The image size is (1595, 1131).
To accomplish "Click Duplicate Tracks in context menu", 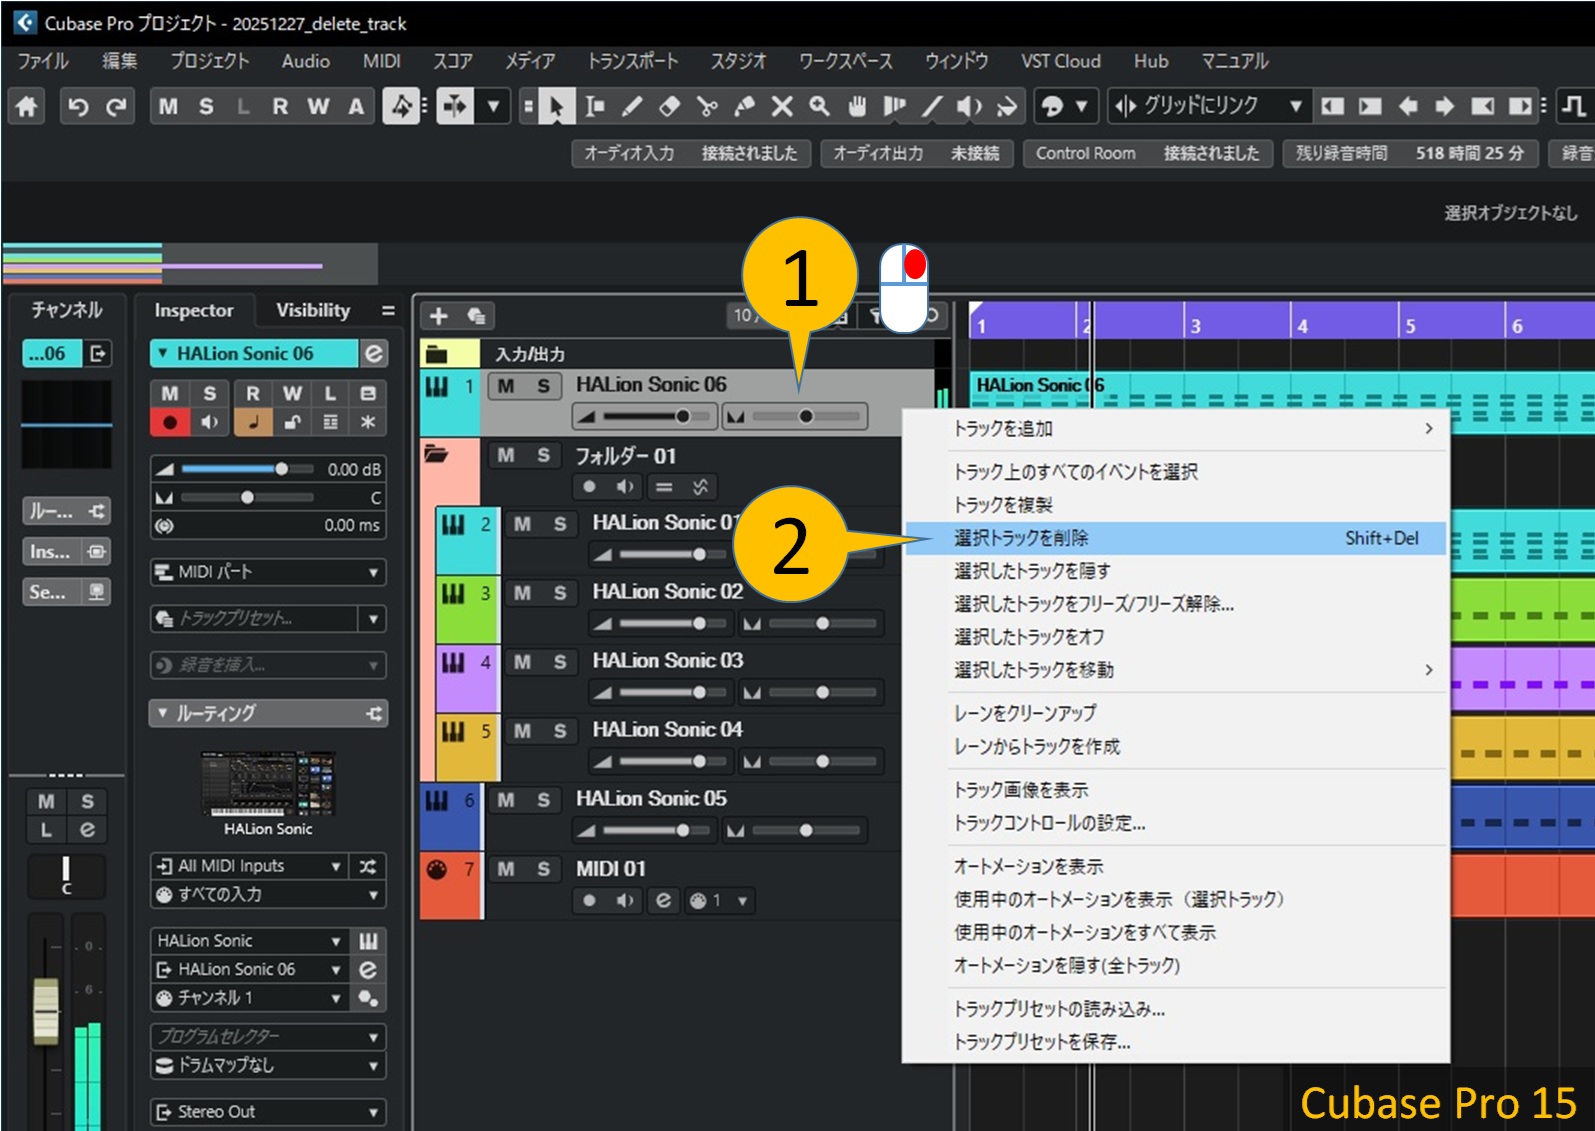I will coord(1002,505).
